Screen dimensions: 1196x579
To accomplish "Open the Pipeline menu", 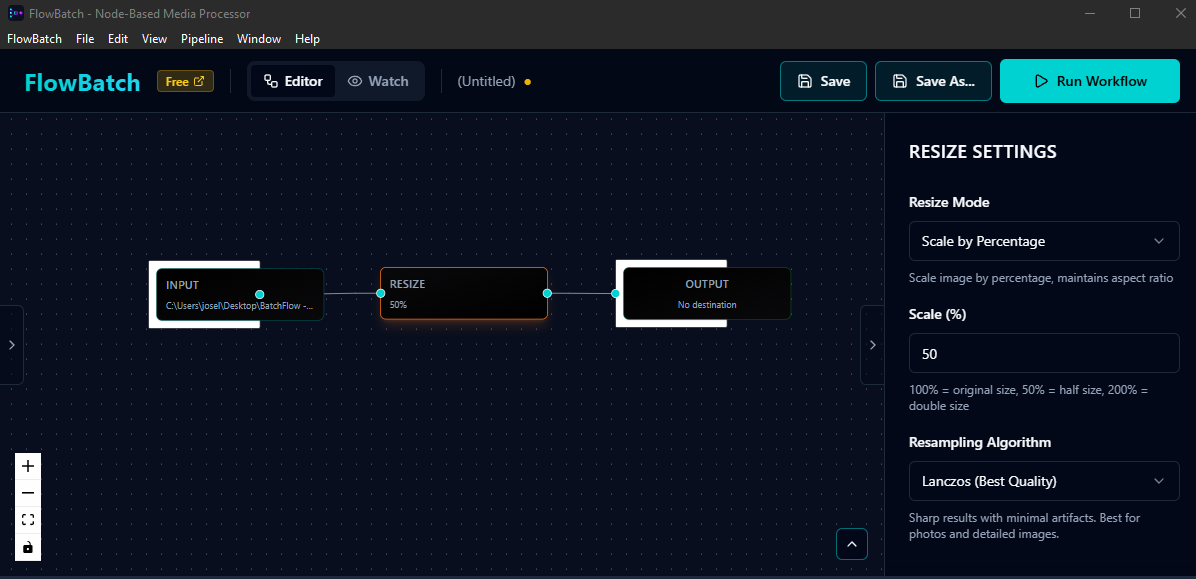I will [203, 39].
